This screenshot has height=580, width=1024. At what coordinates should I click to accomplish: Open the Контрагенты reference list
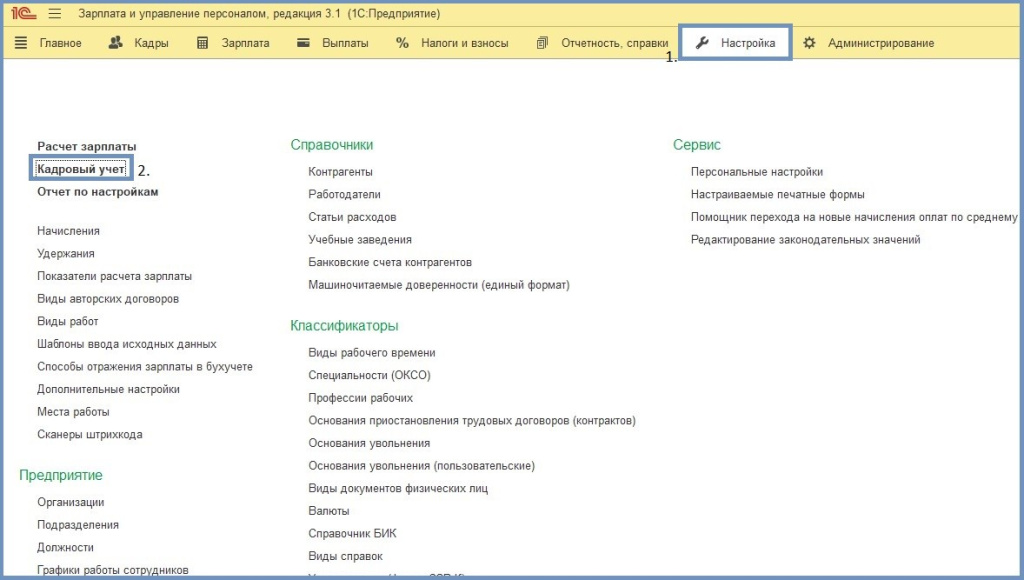click(340, 172)
